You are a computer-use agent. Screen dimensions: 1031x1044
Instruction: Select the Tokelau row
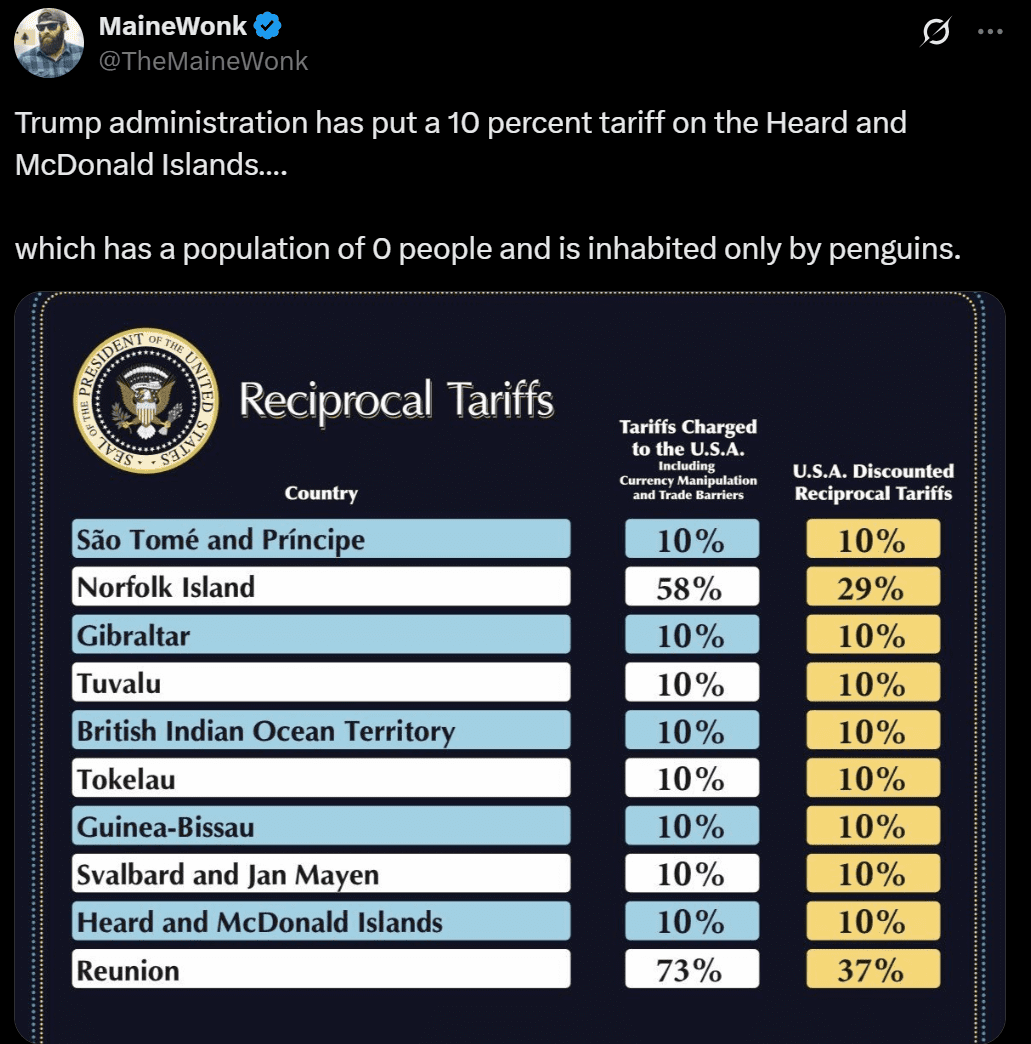(320, 777)
